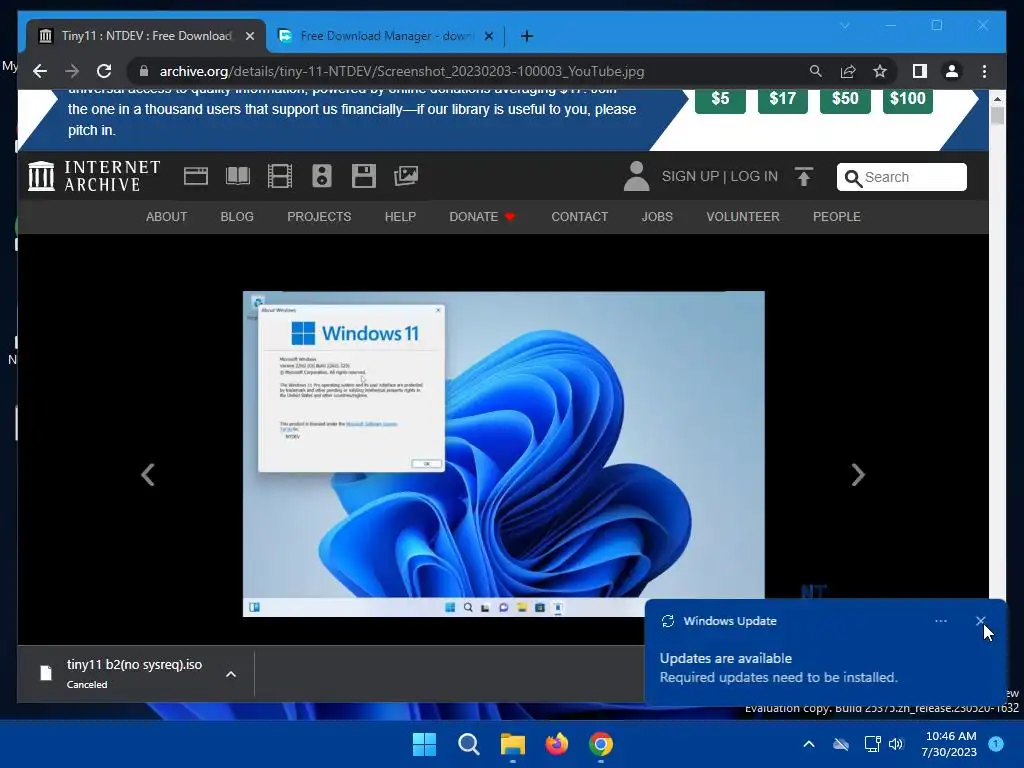Open the HELP menu item
Image resolution: width=1024 pixels, height=768 pixels.
click(400, 217)
